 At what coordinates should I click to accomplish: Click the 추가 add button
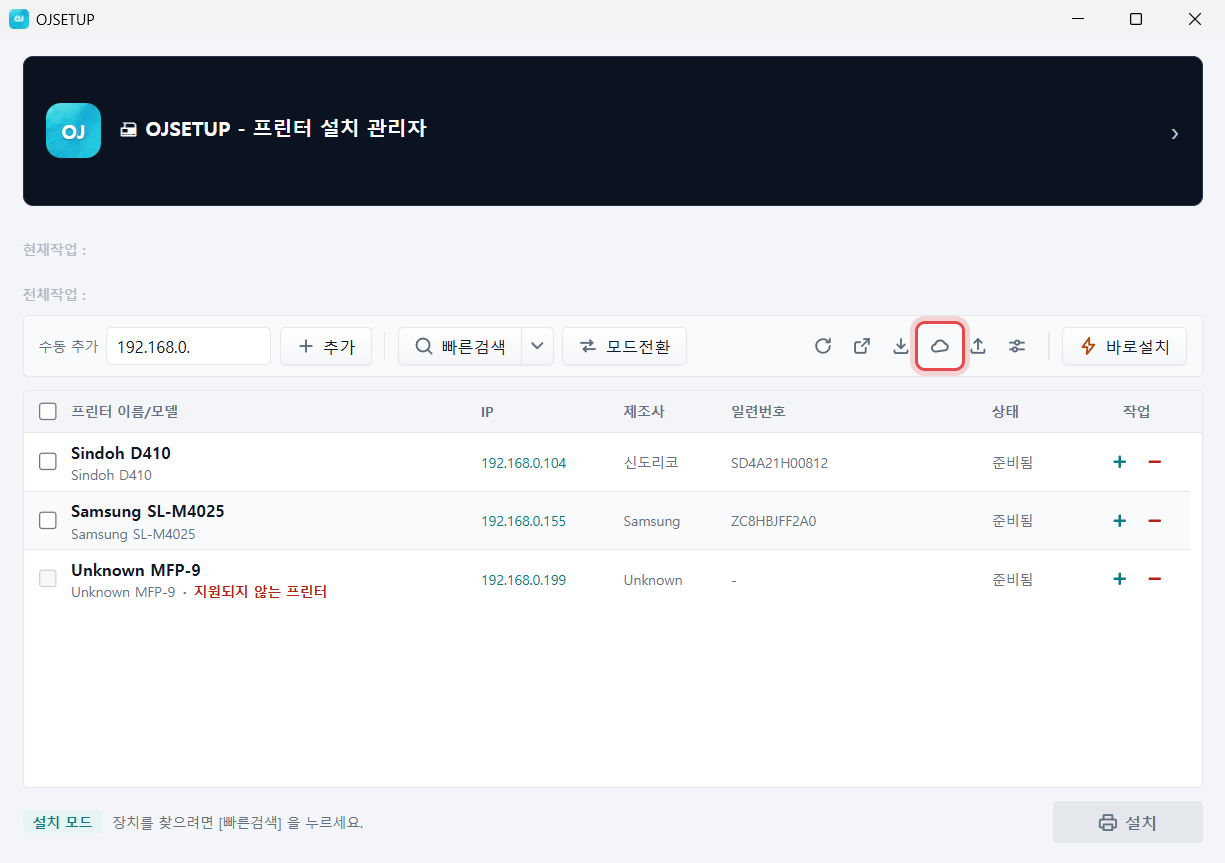[x=326, y=346]
